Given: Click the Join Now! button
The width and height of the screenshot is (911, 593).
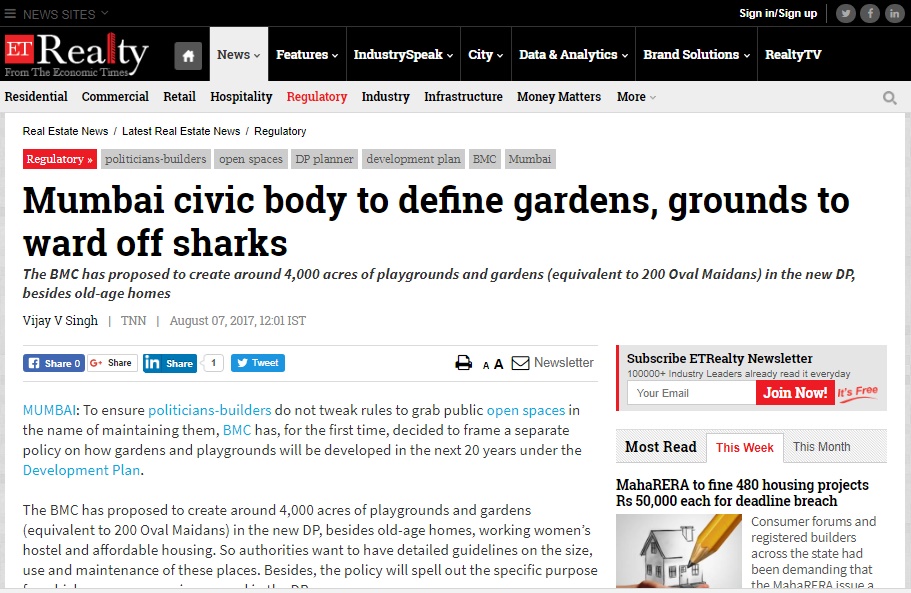Looking at the screenshot, I should [x=795, y=393].
